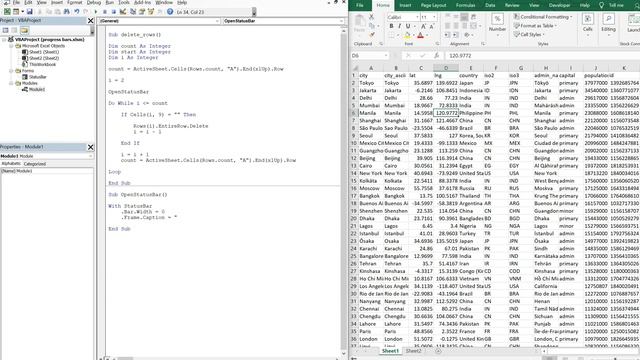This screenshot has width=640, height=360.
Task: Click the Design Mode icon in VBA toolbar
Action: pyautogui.click(x=123, y=12)
